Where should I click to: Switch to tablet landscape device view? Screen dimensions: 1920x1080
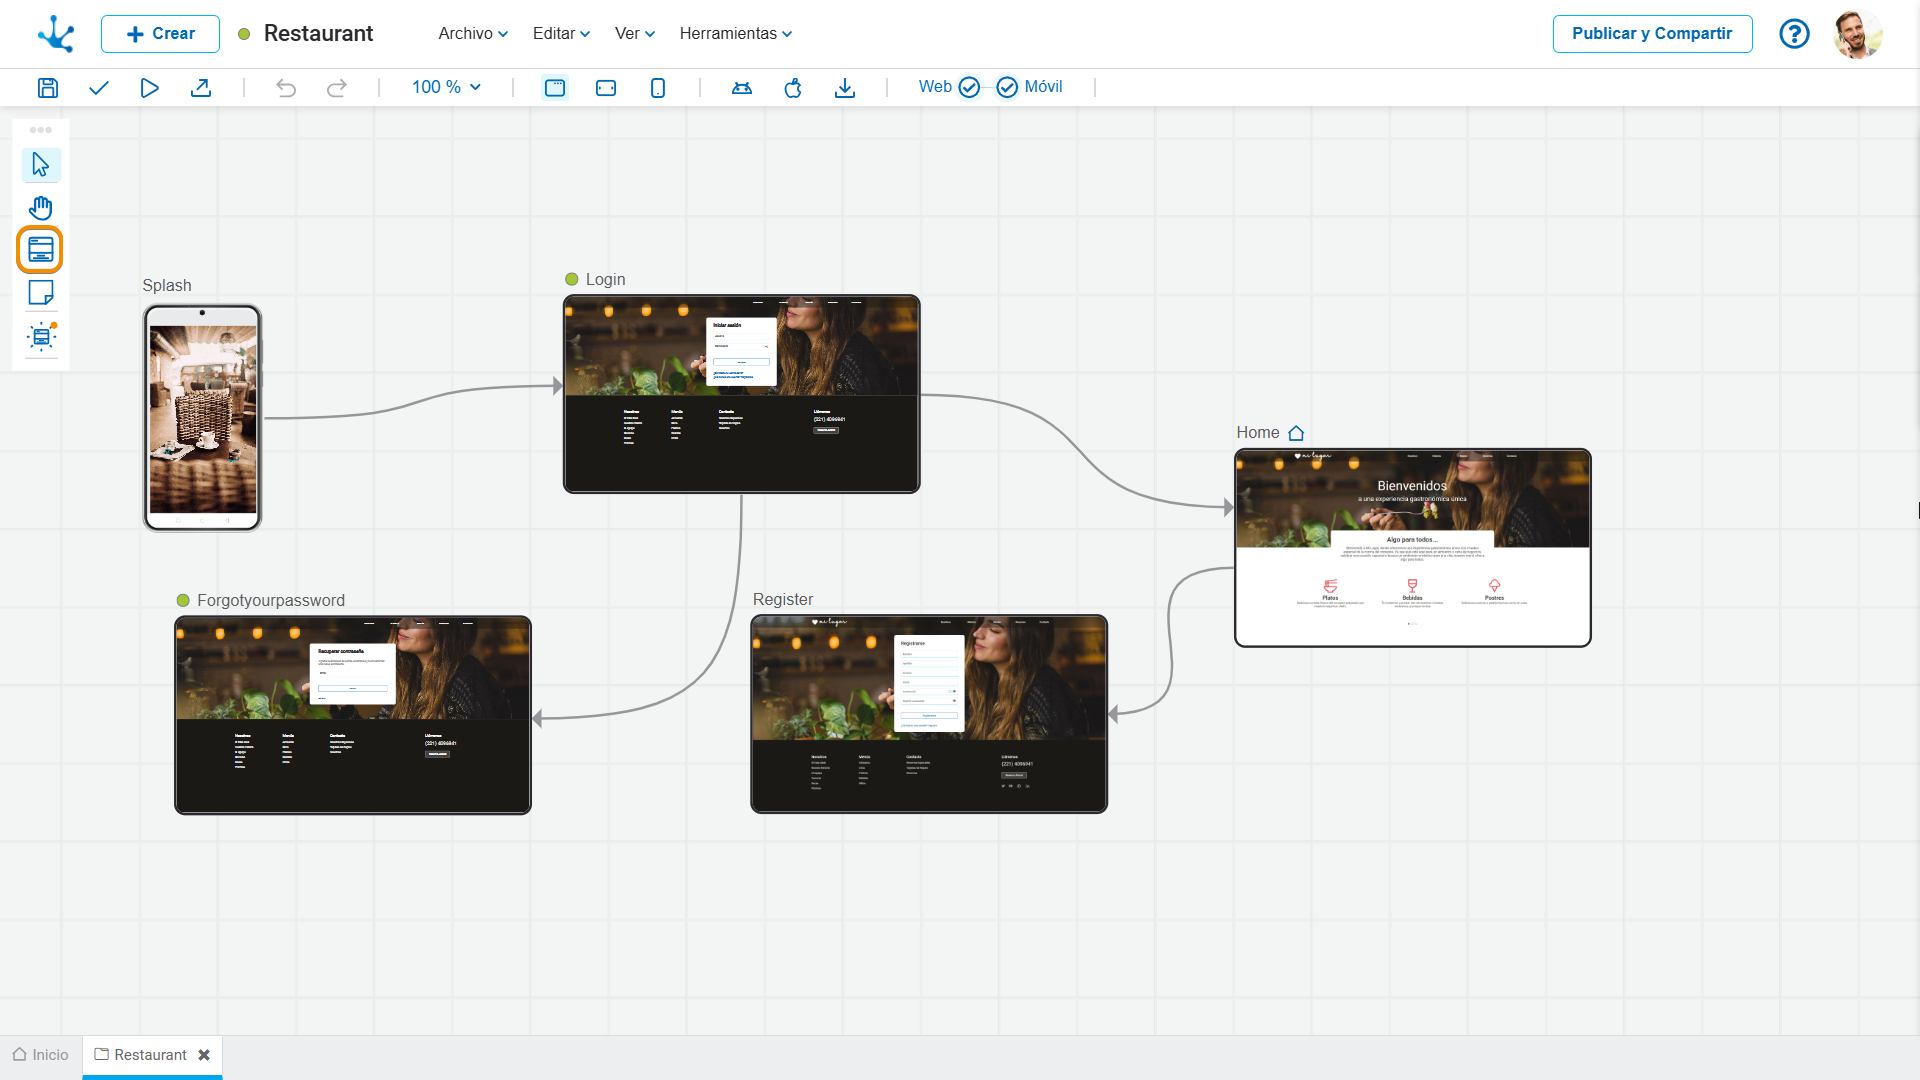click(x=606, y=88)
